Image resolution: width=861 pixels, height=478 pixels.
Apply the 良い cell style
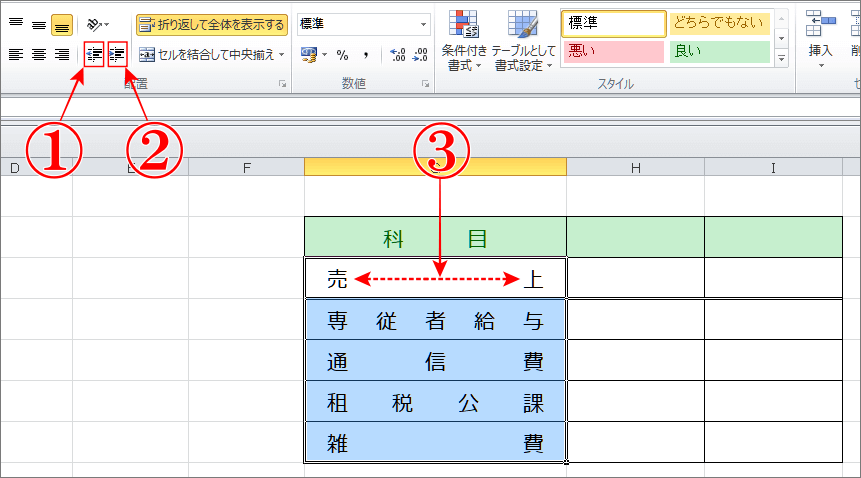(719, 52)
